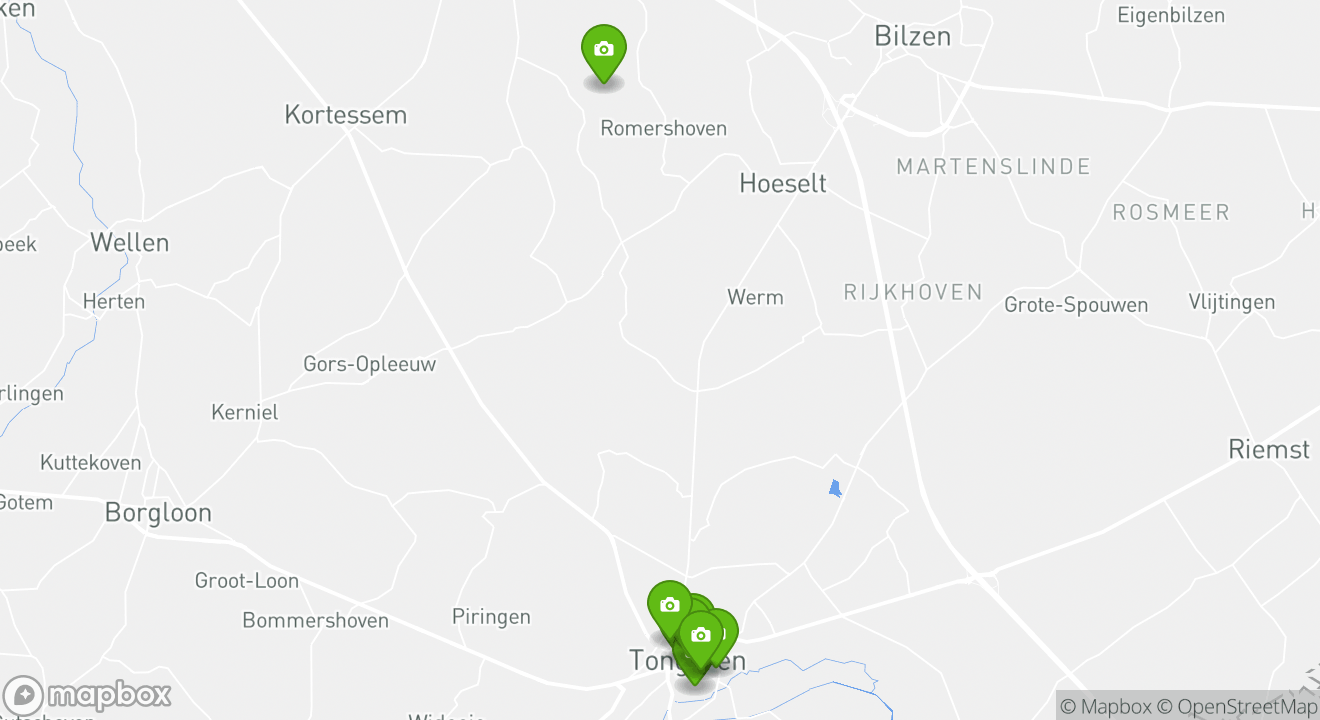The height and width of the screenshot is (720, 1320).
Task: Select the Riemst town label
Action: pyautogui.click(x=1269, y=450)
